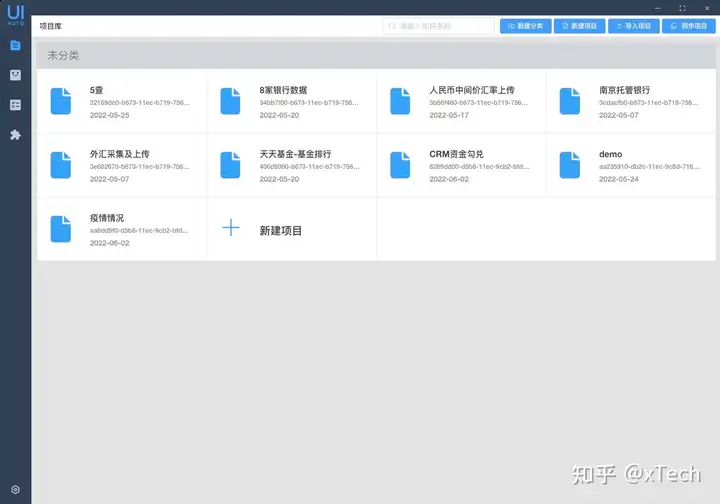Click the 新建项目 toolbar button
The image size is (720, 504).
coord(579,26)
